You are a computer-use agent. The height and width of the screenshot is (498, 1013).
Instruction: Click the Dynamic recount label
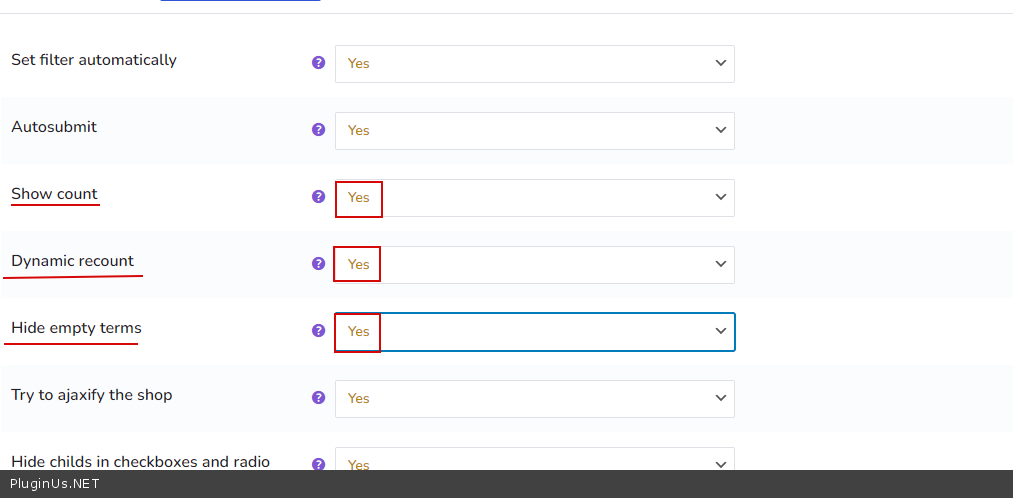[x=72, y=261]
